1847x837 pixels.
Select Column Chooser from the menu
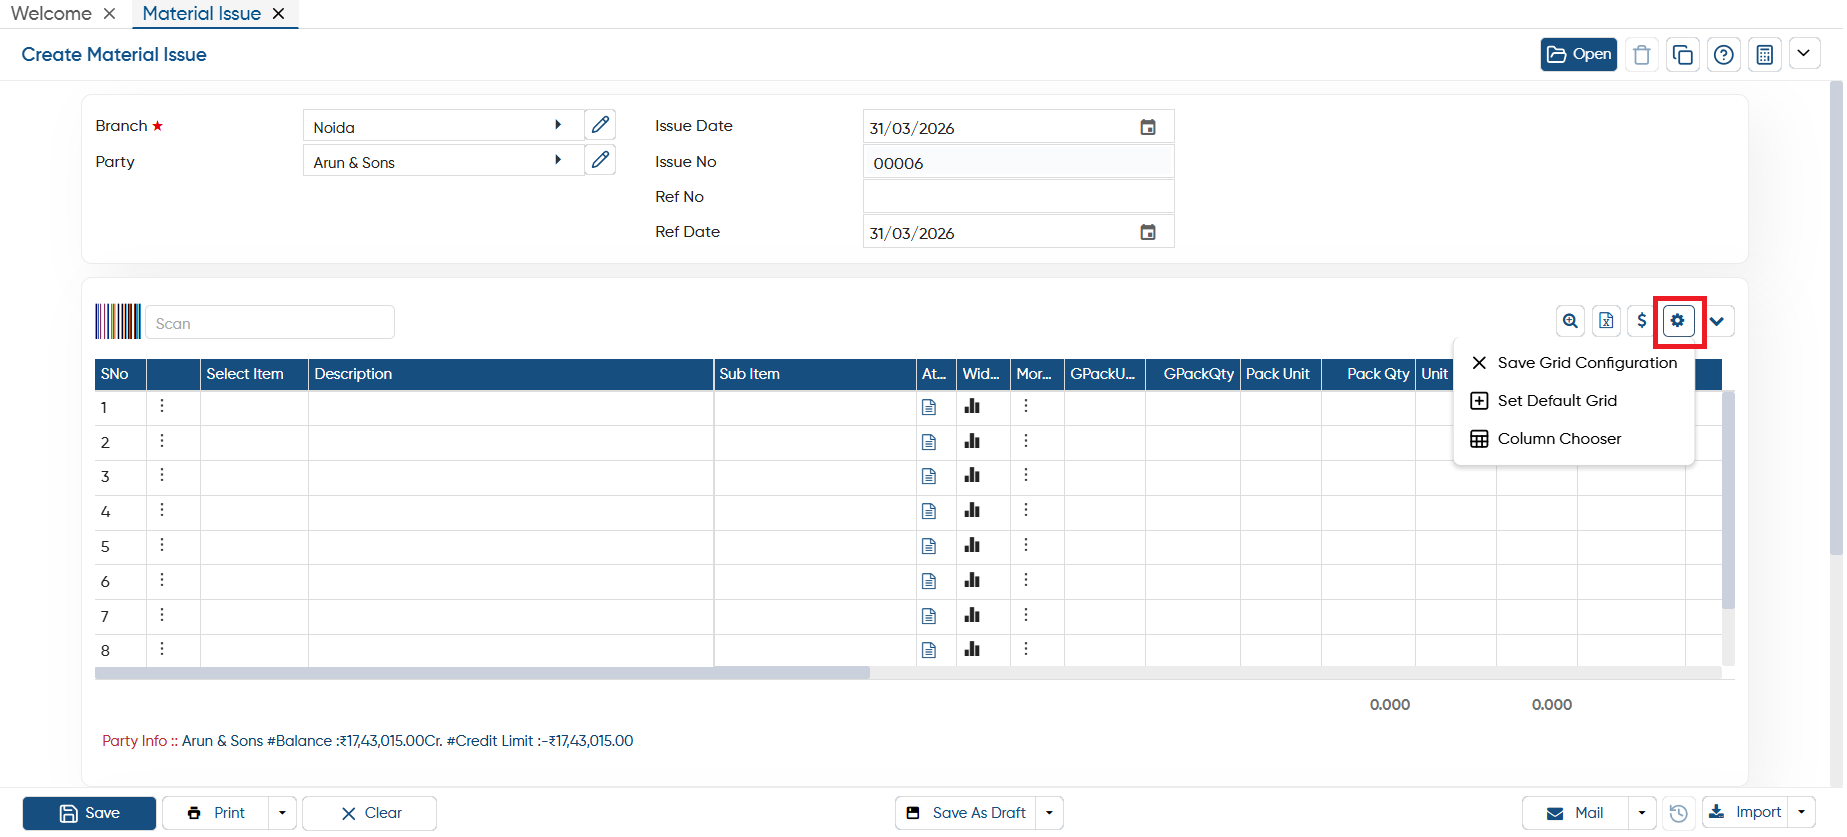1559,439
